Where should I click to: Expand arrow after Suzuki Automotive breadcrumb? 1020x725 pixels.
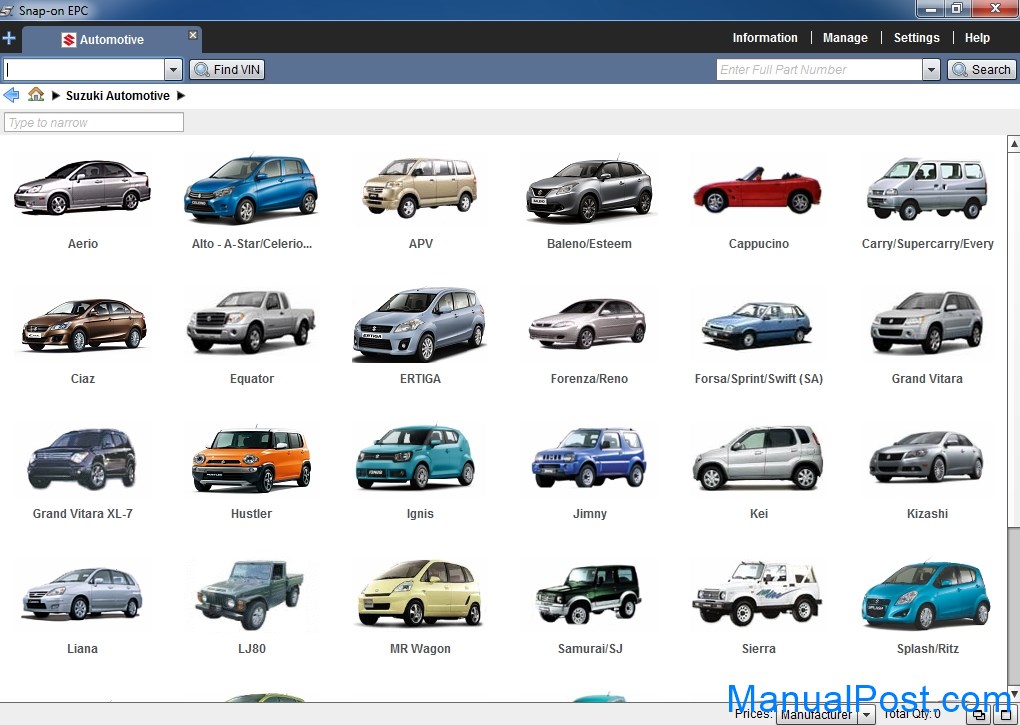[181, 96]
